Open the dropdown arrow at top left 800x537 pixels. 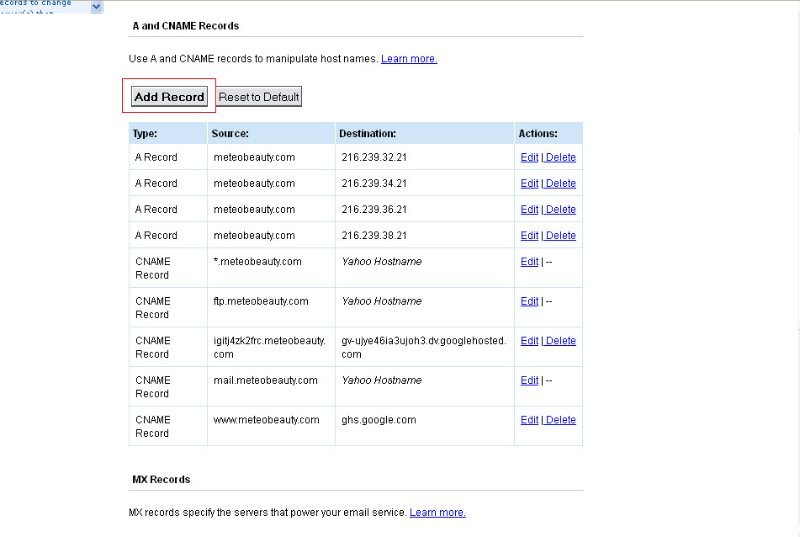(96, 7)
